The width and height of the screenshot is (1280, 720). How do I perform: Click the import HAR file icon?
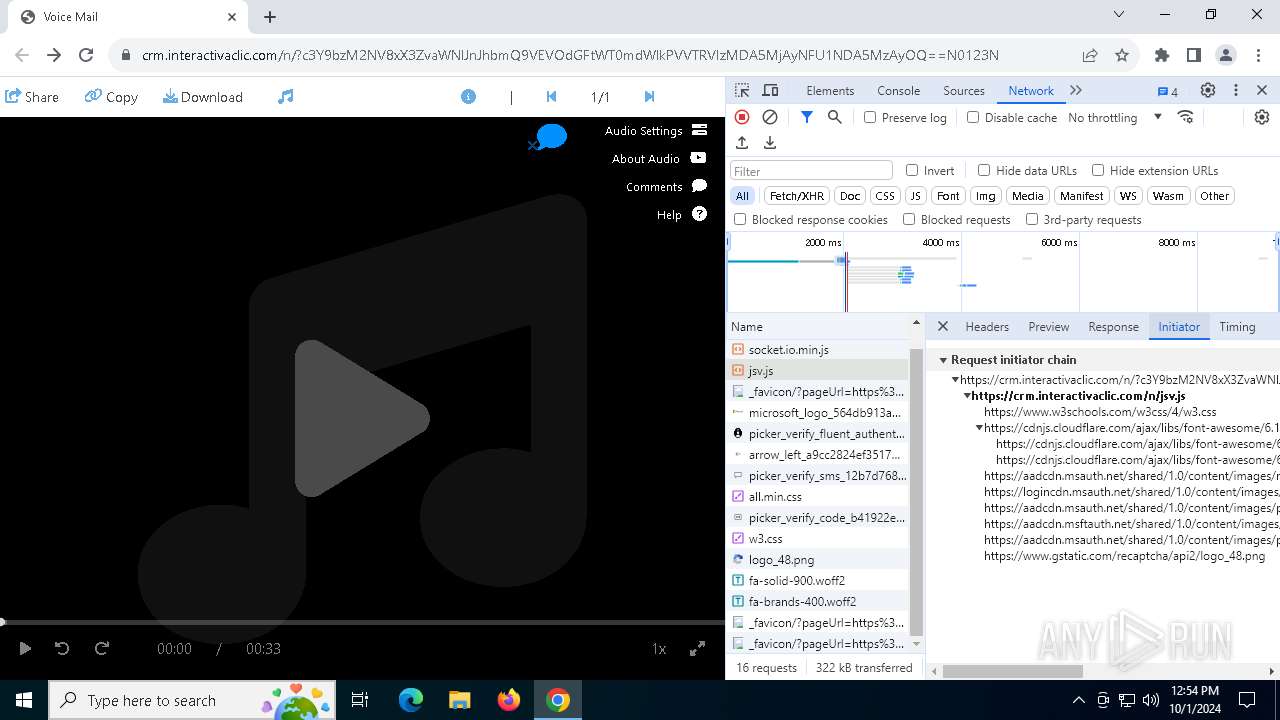click(x=742, y=143)
